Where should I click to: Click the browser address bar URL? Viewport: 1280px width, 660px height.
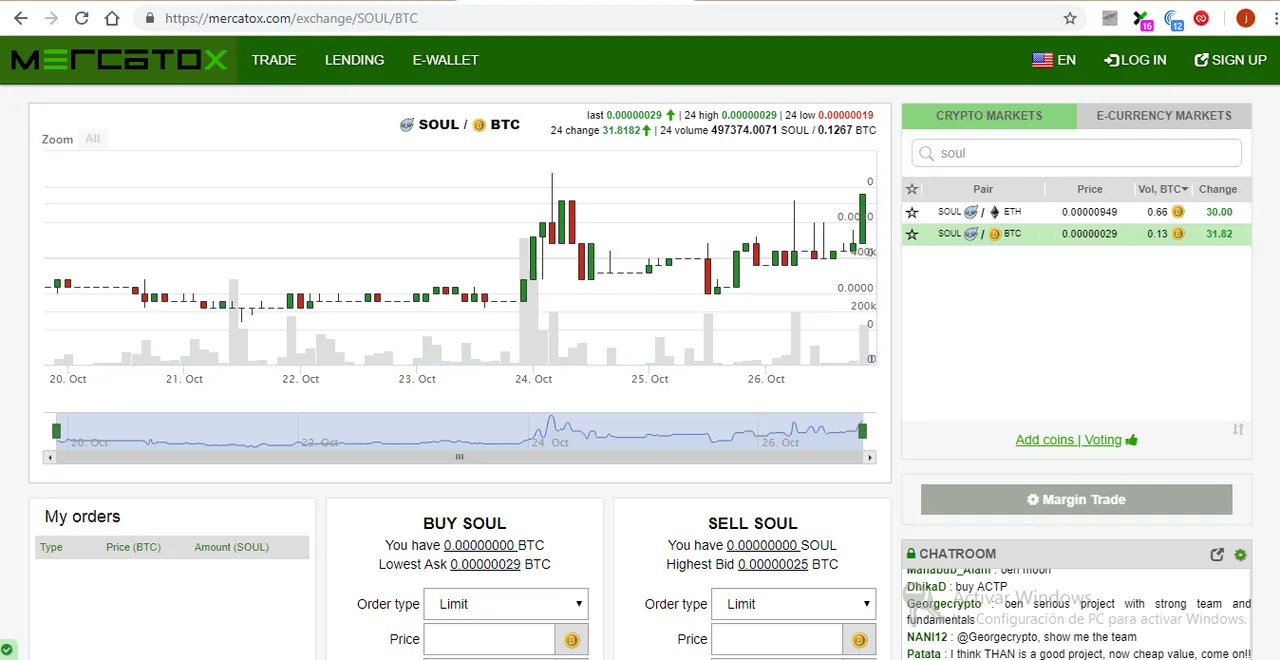tap(292, 18)
